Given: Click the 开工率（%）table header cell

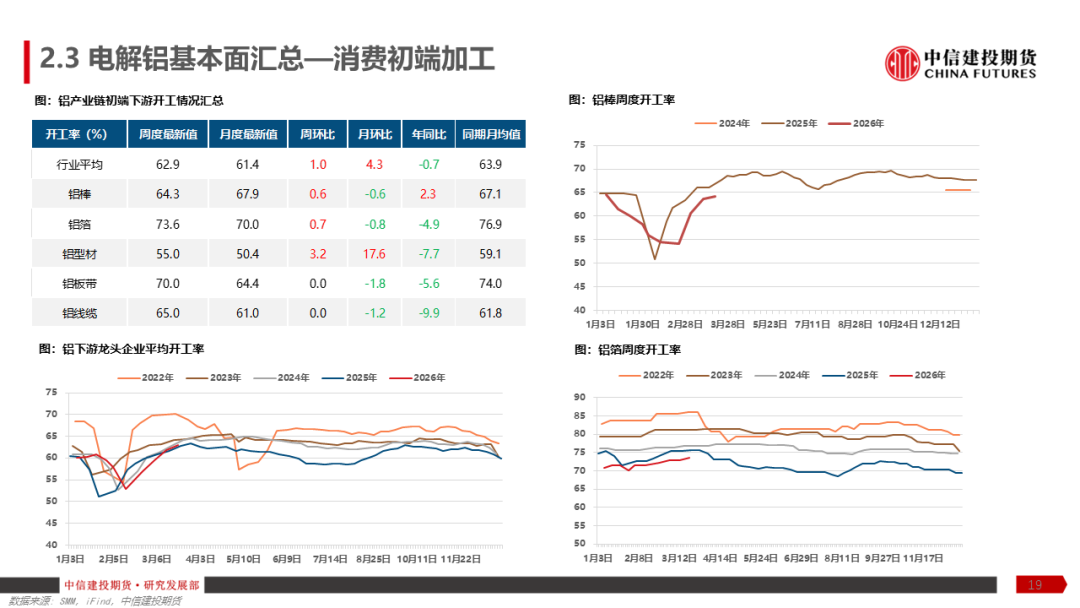Looking at the screenshot, I should 77,133.
